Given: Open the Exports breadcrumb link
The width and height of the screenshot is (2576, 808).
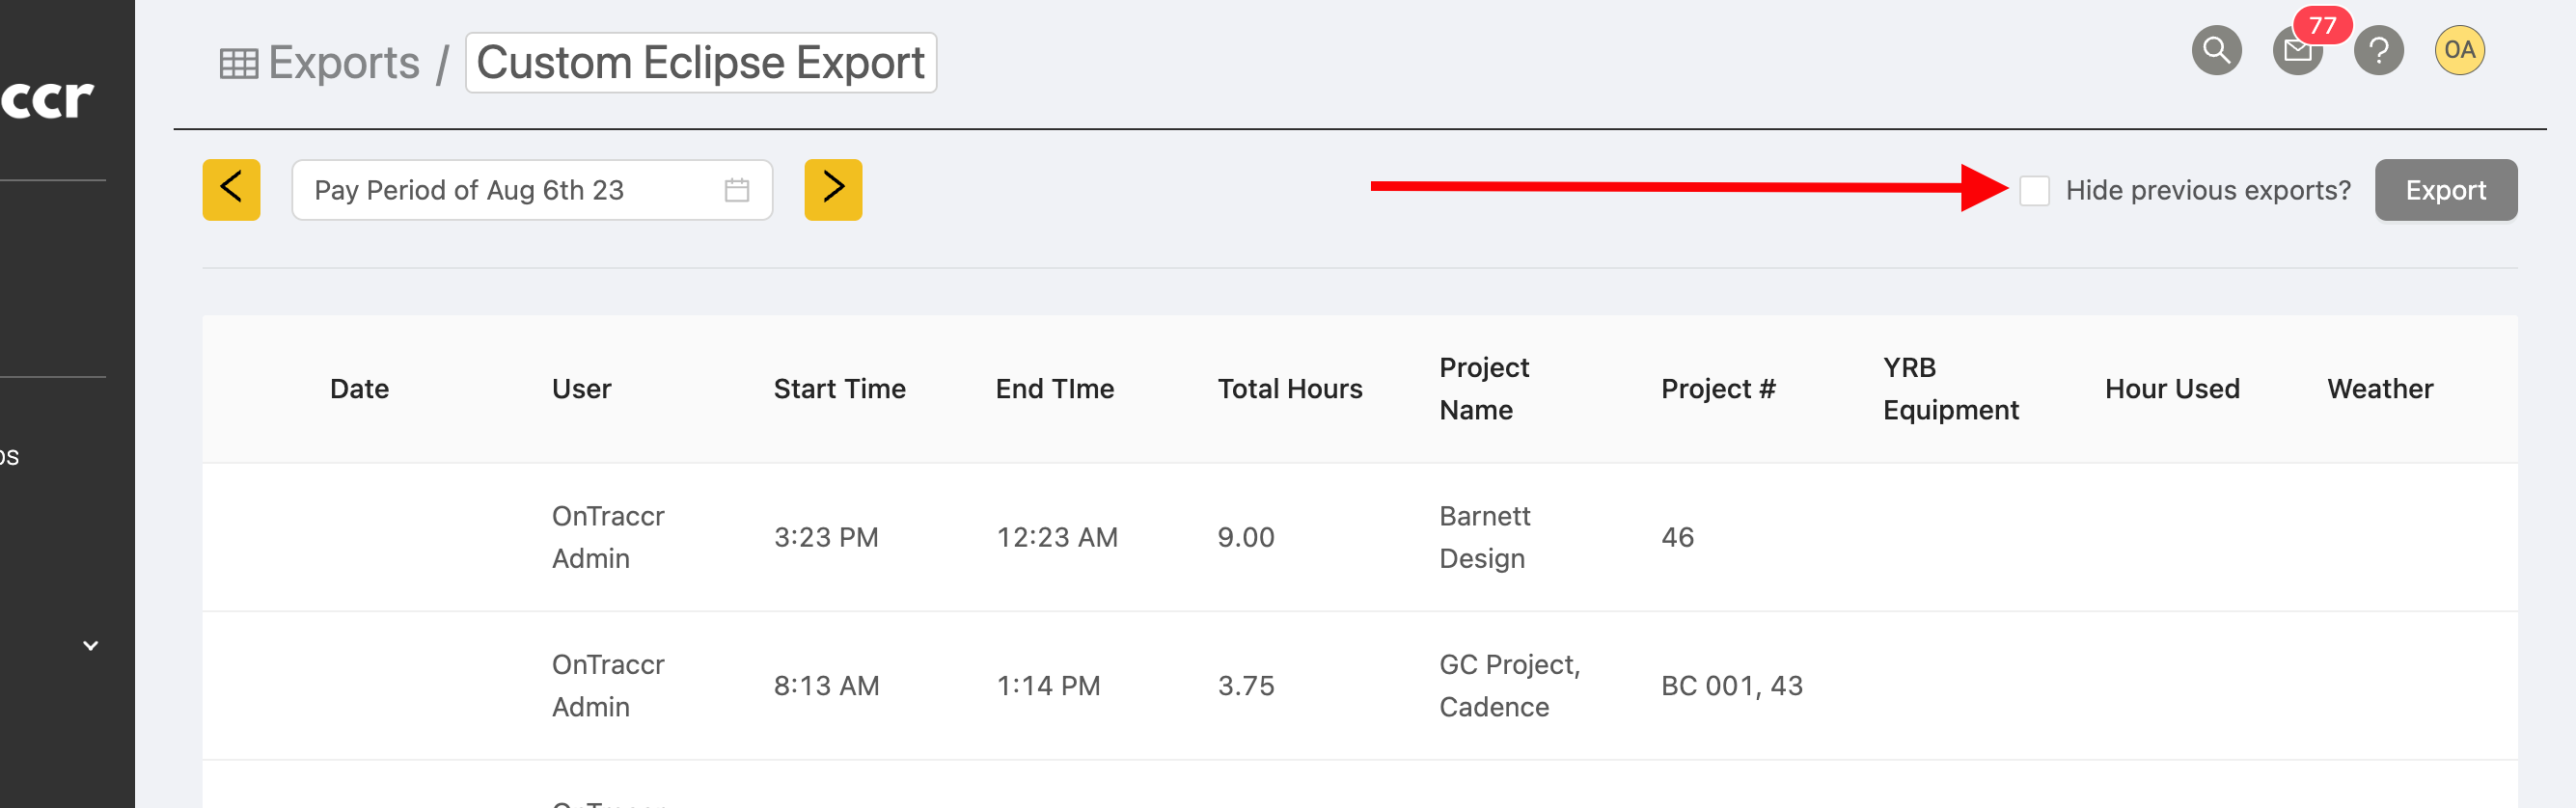Looking at the screenshot, I should pos(344,63).
